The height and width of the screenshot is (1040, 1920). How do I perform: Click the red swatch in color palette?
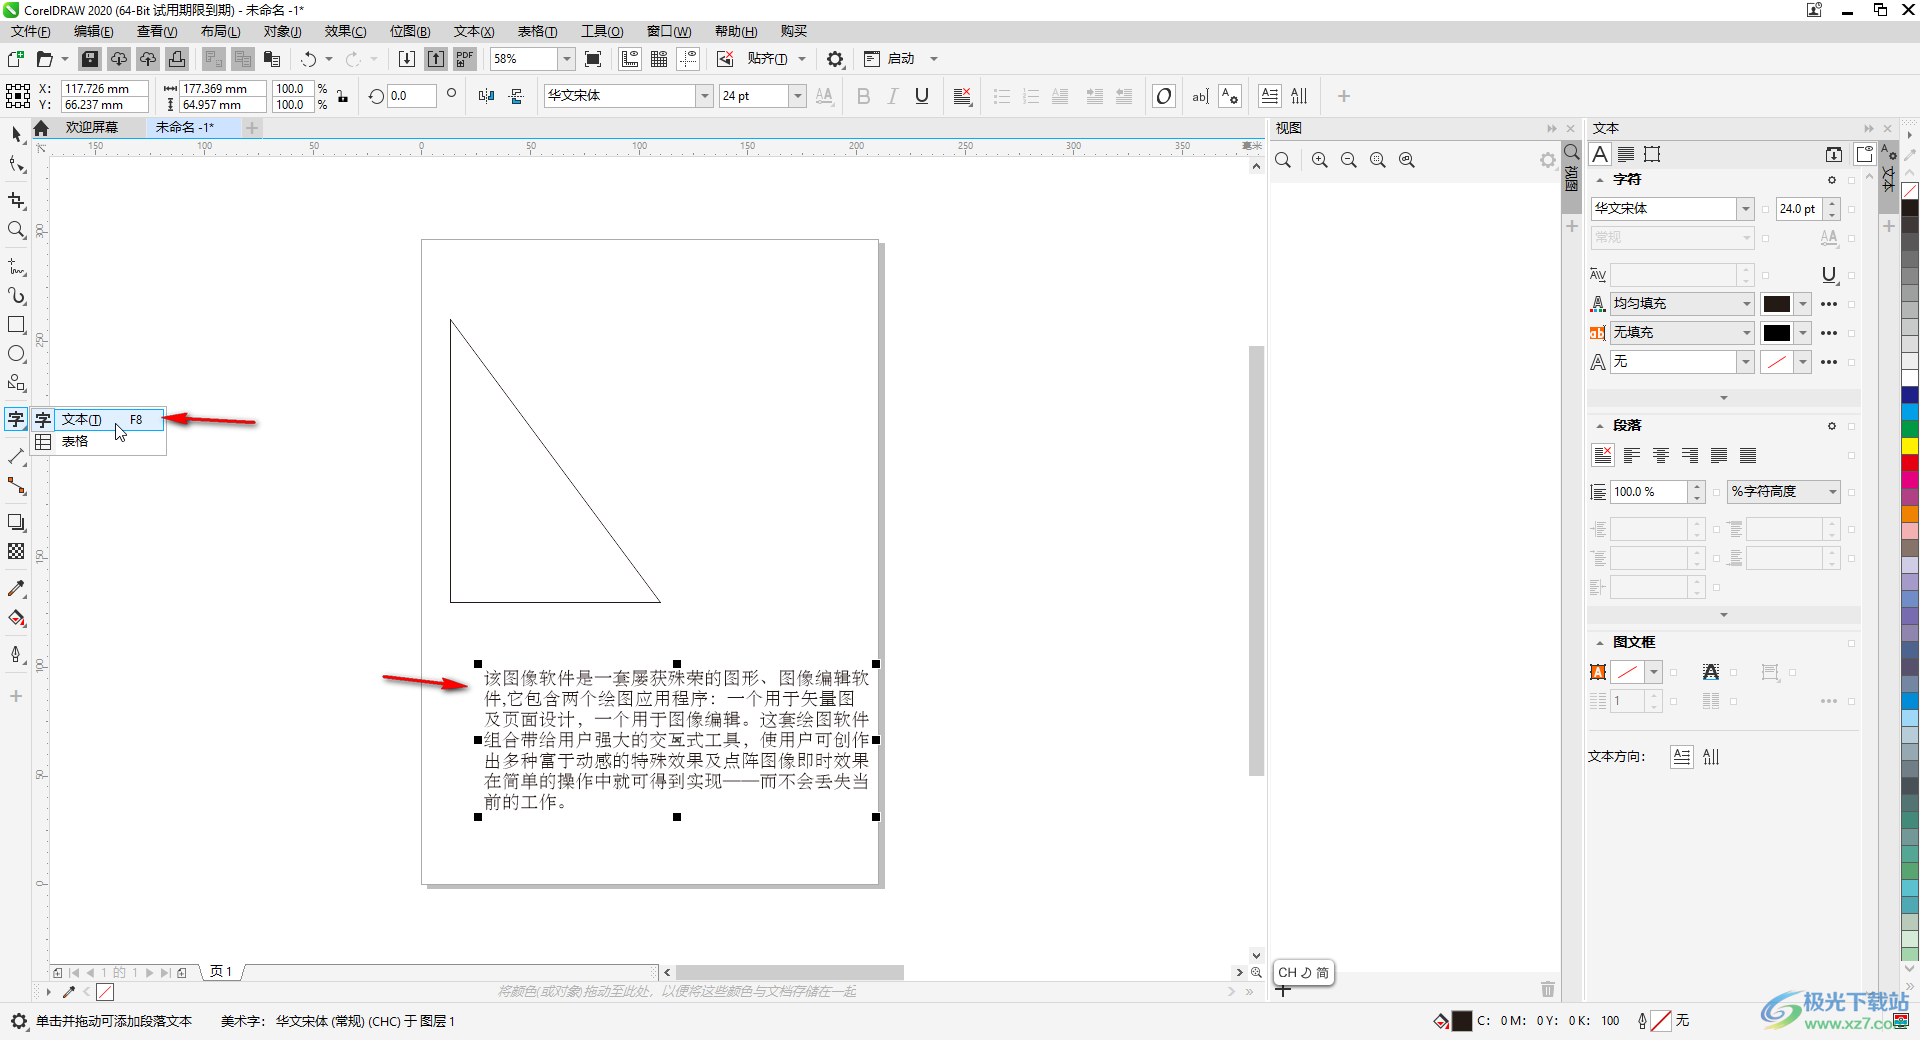[x=1910, y=464]
